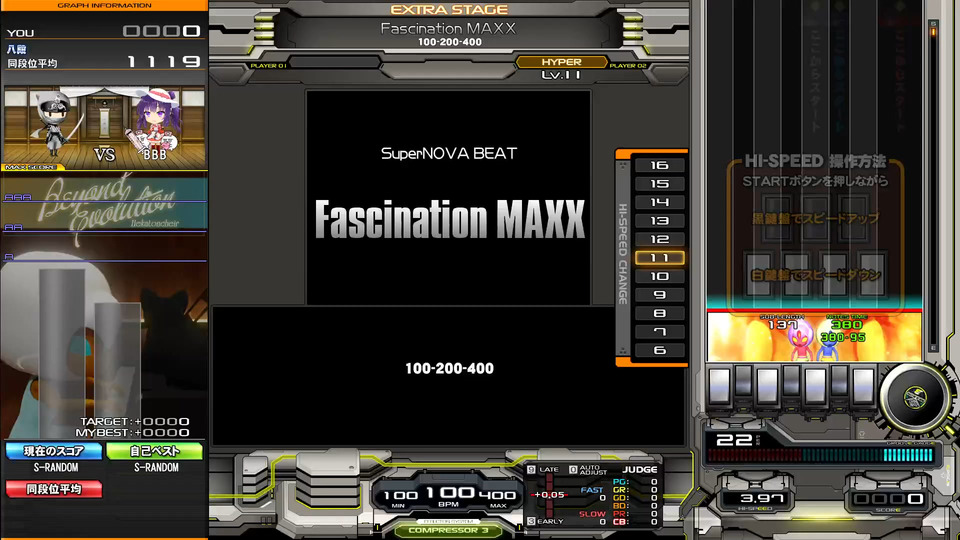960x540 pixels.
Task: Select hi-speed value 7
Action: tap(659, 331)
